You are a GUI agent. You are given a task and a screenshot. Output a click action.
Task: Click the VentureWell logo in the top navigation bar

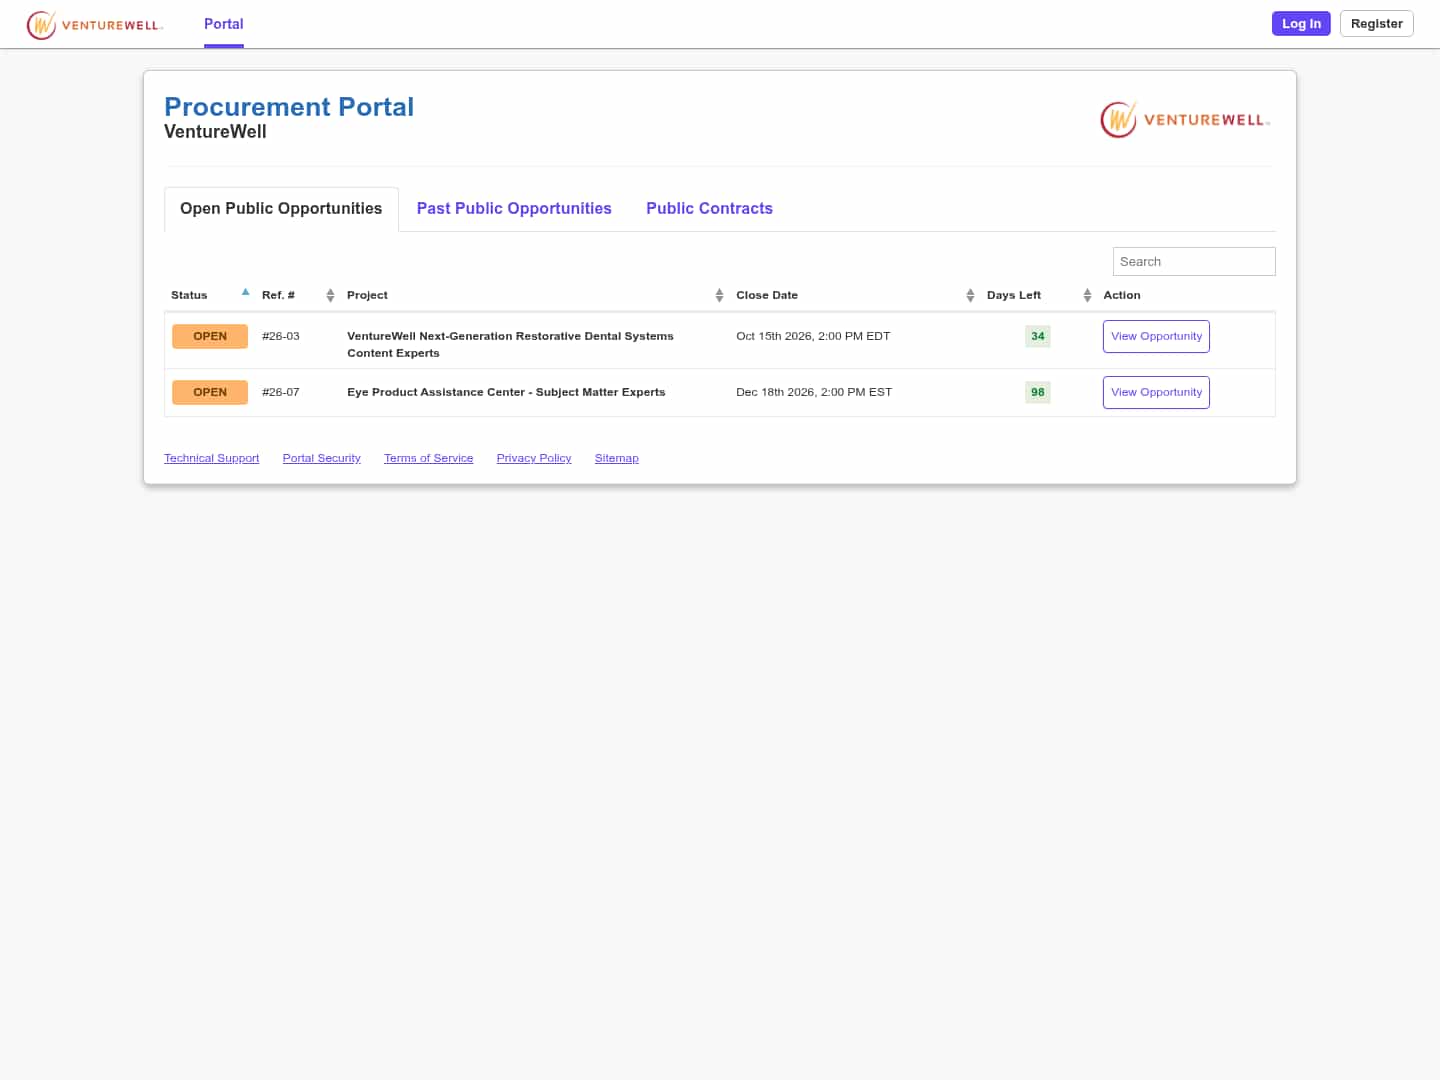click(95, 24)
